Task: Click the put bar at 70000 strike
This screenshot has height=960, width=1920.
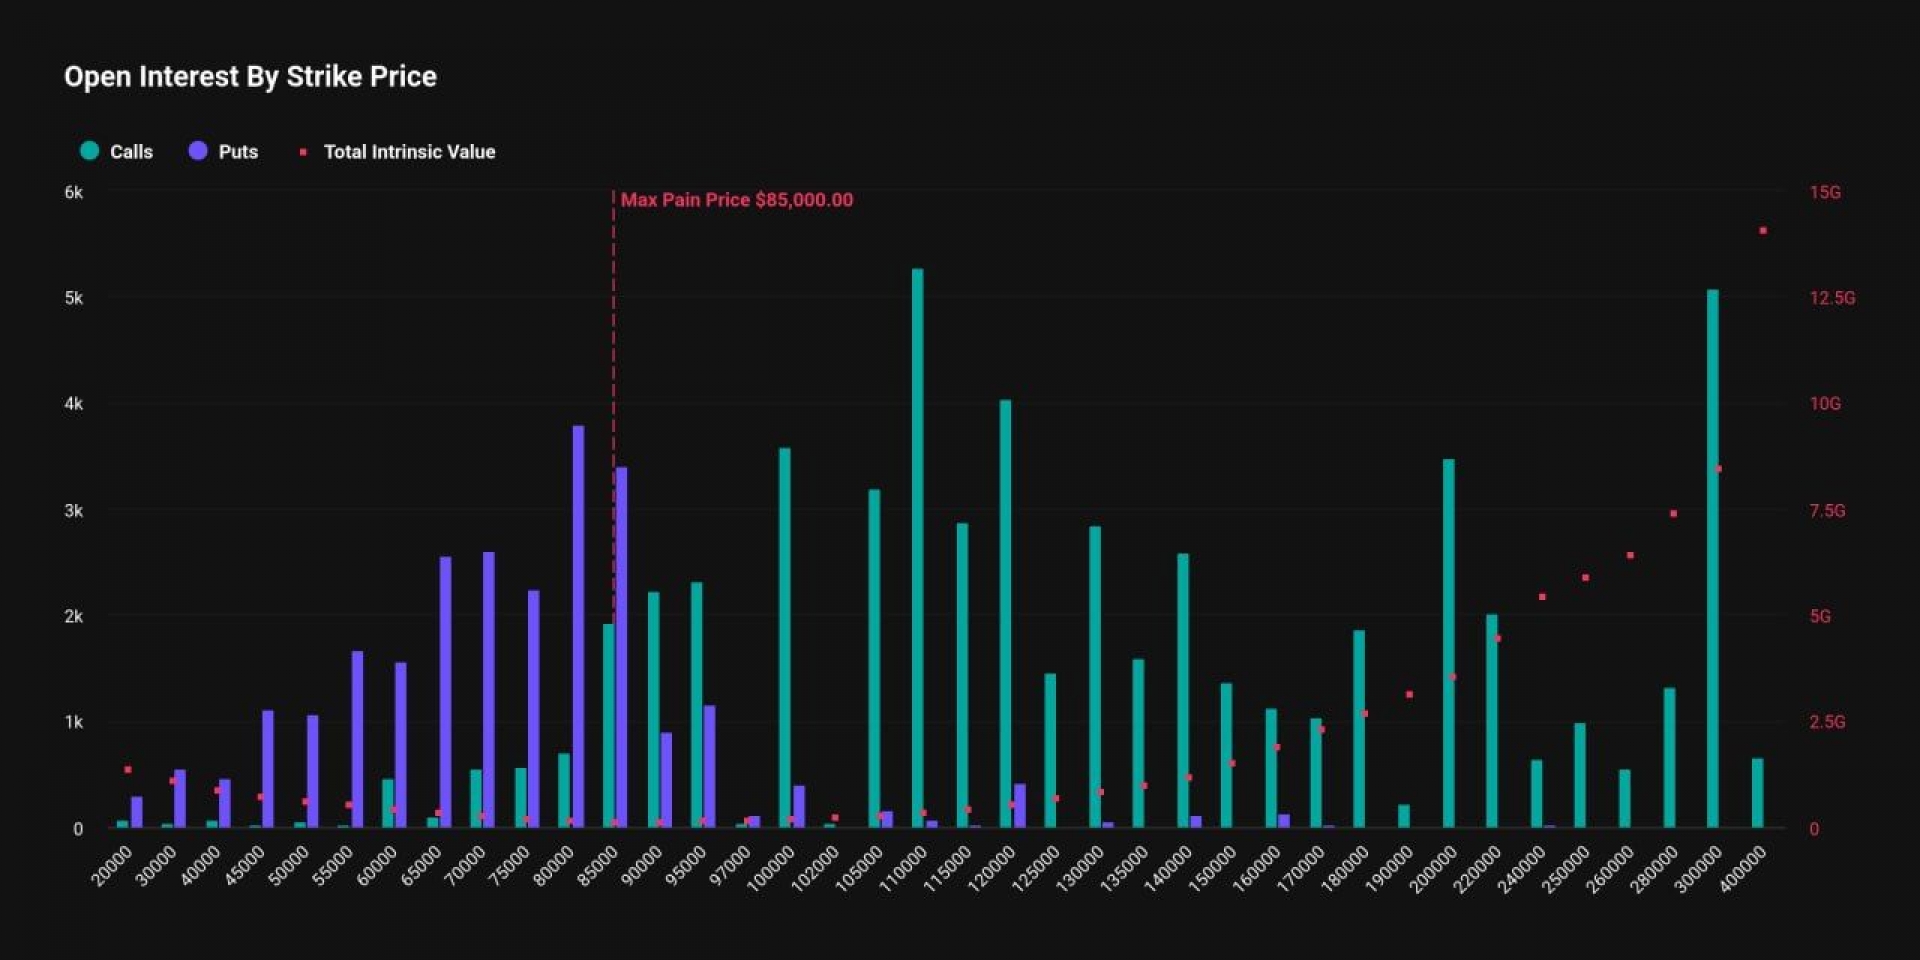Action: (x=489, y=690)
